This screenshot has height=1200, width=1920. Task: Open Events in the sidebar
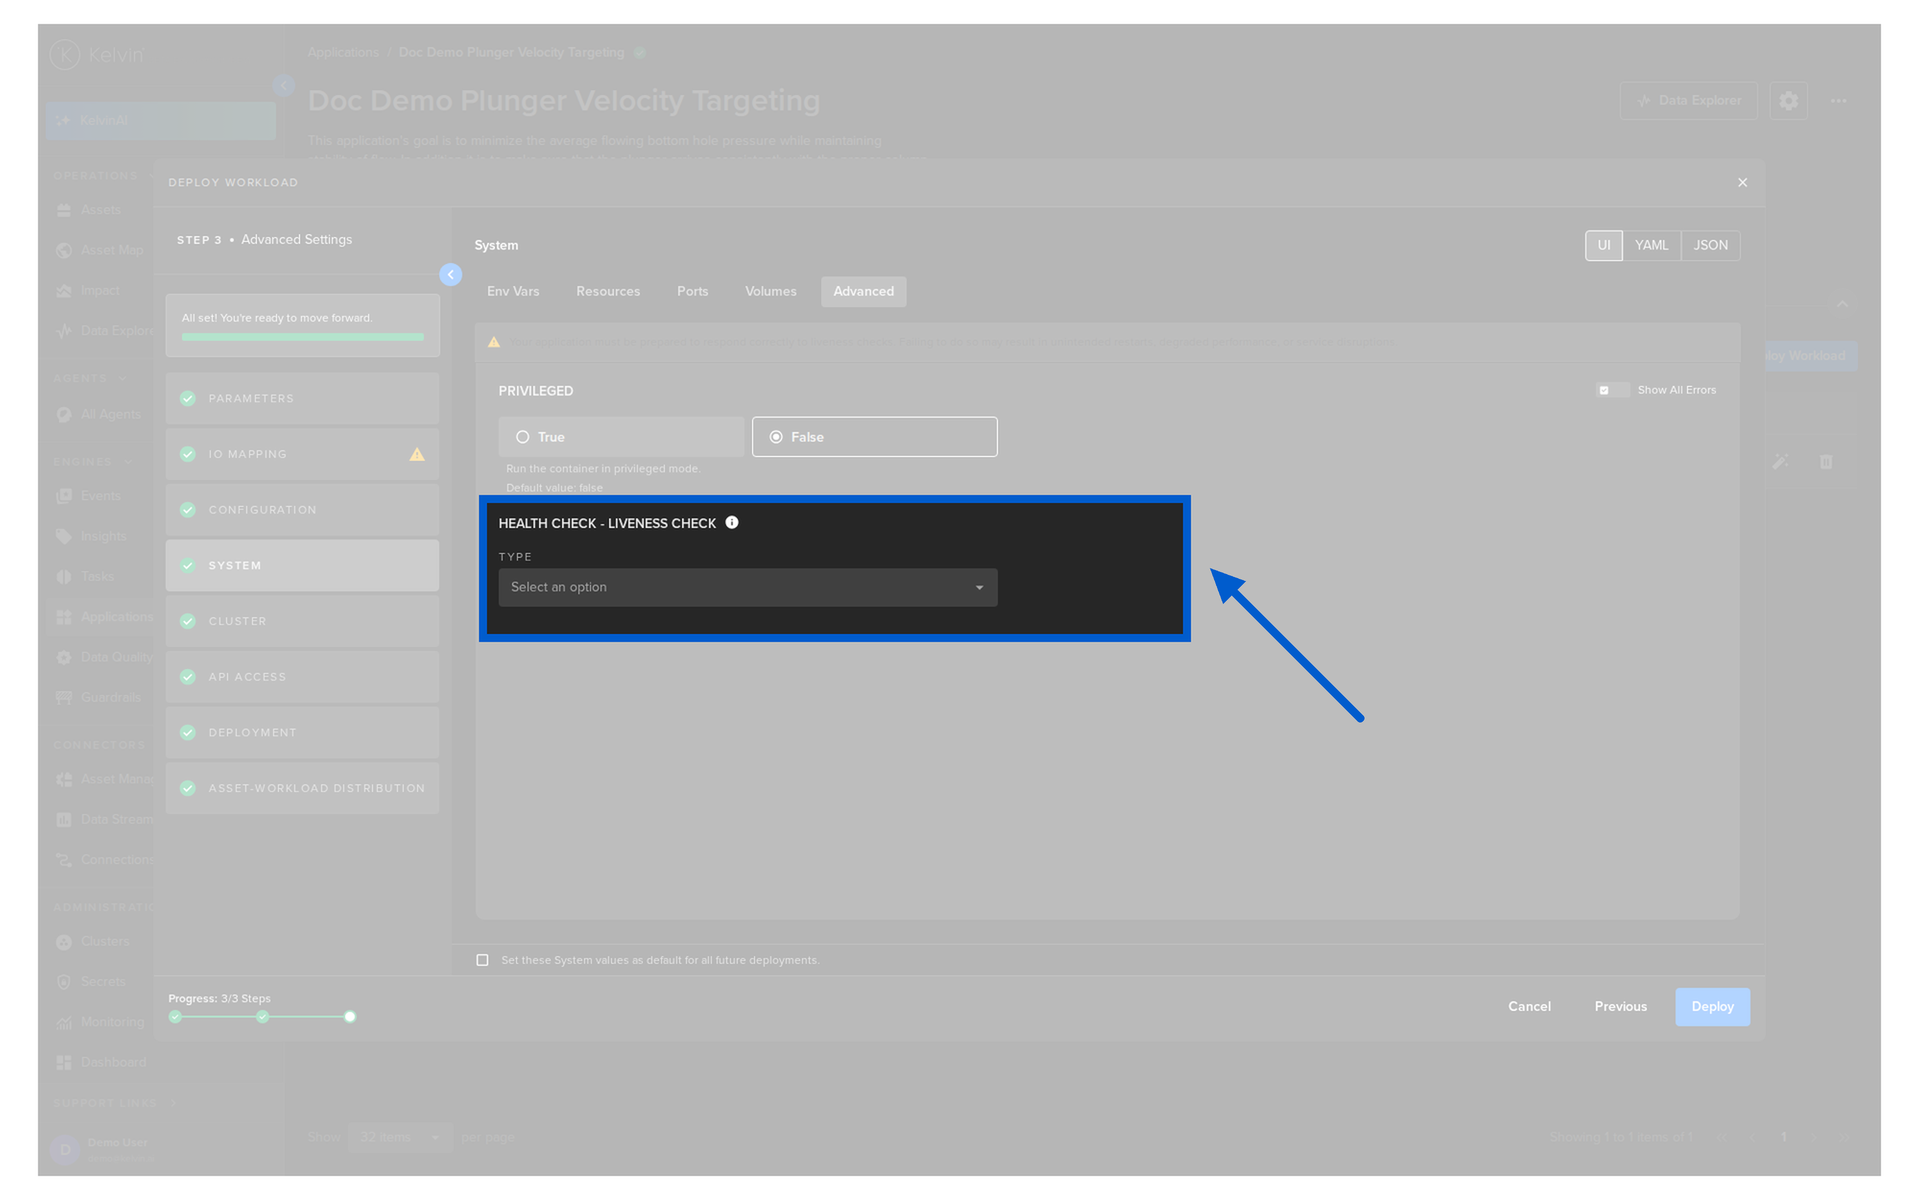pos(100,496)
